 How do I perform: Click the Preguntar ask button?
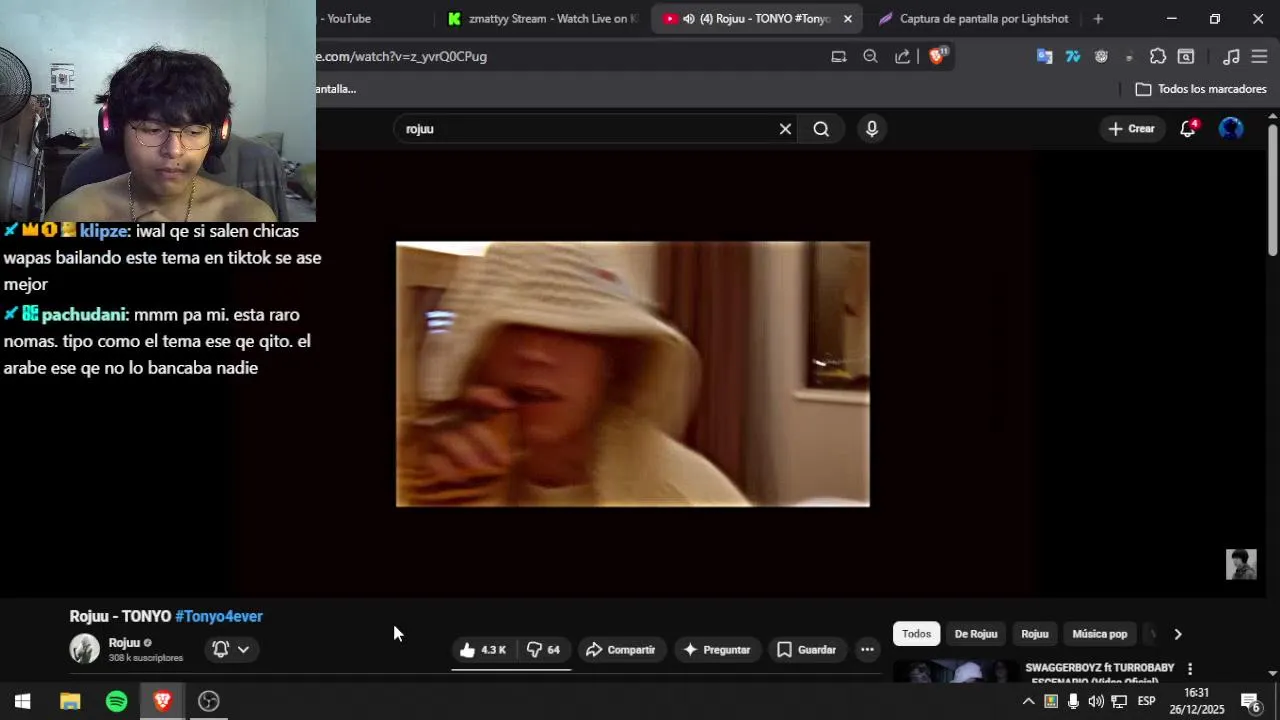tap(717, 650)
